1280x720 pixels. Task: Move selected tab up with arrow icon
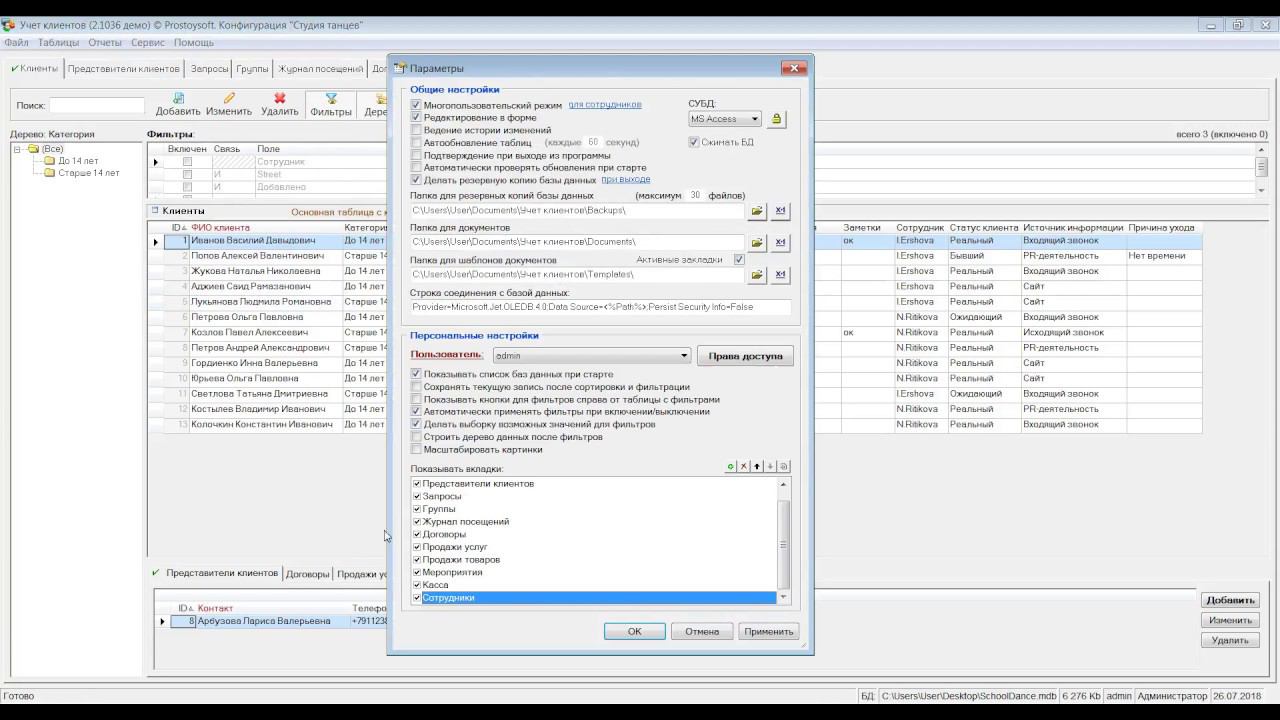[x=757, y=467]
